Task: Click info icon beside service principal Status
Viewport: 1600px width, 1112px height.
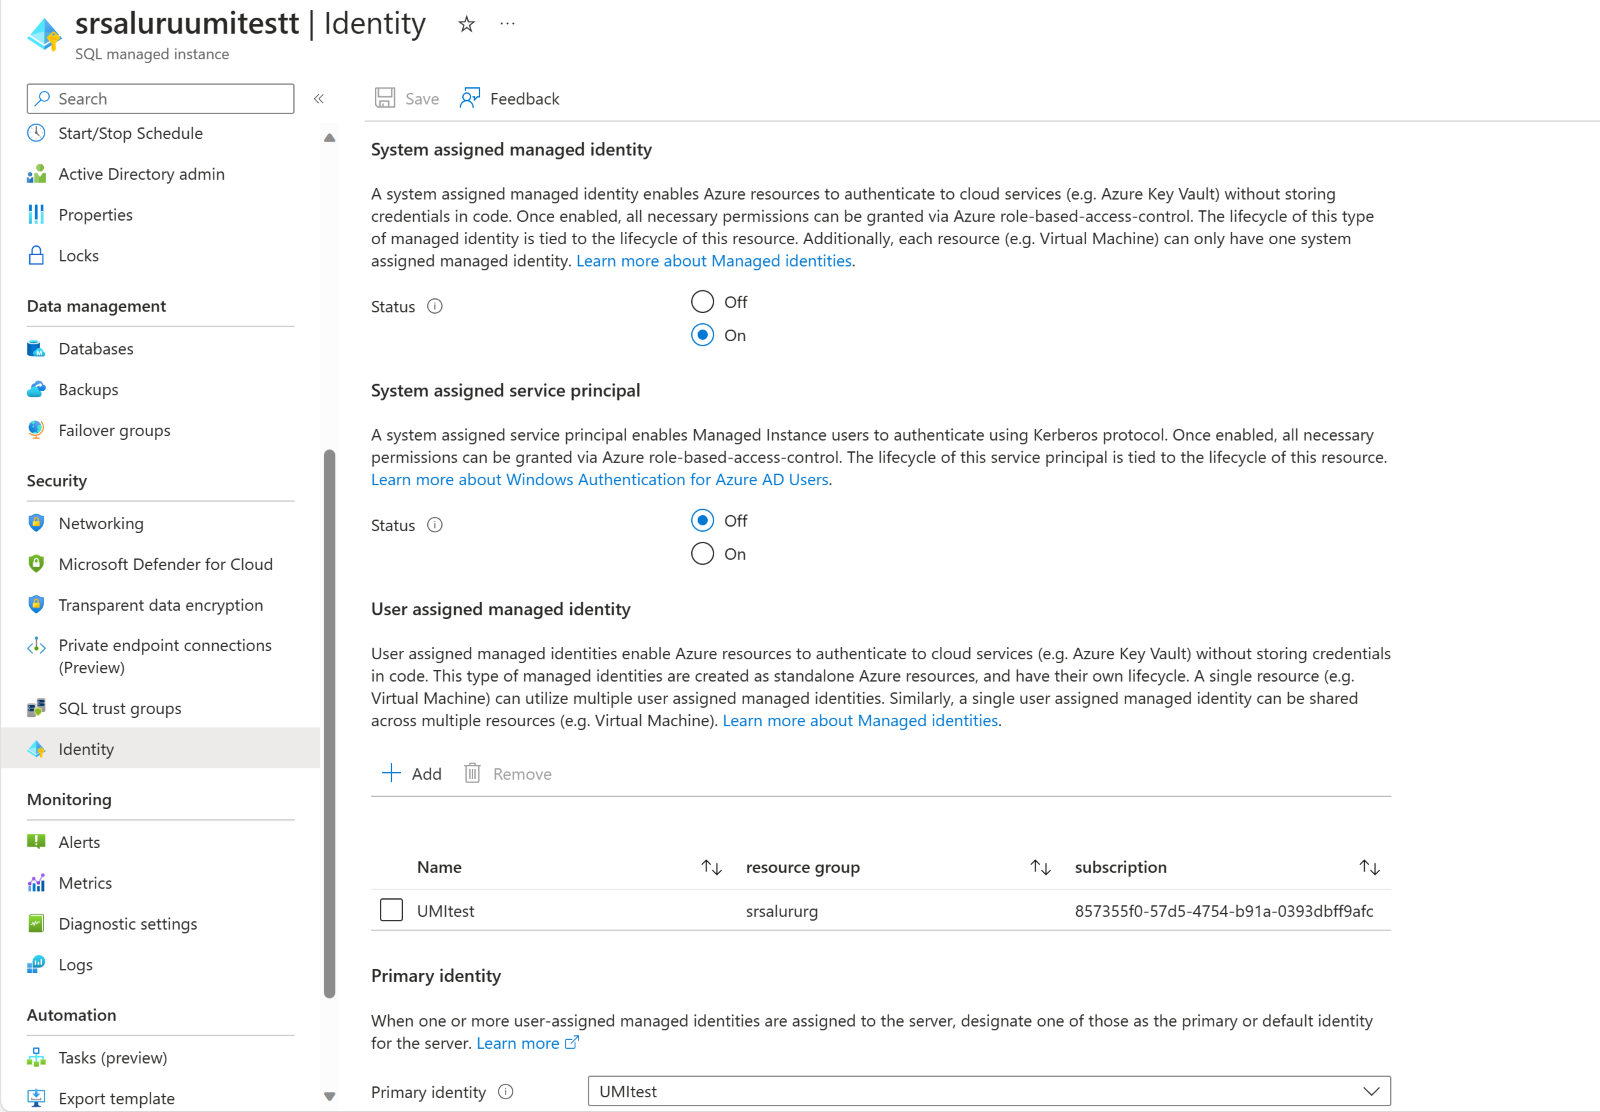Action: click(435, 525)
